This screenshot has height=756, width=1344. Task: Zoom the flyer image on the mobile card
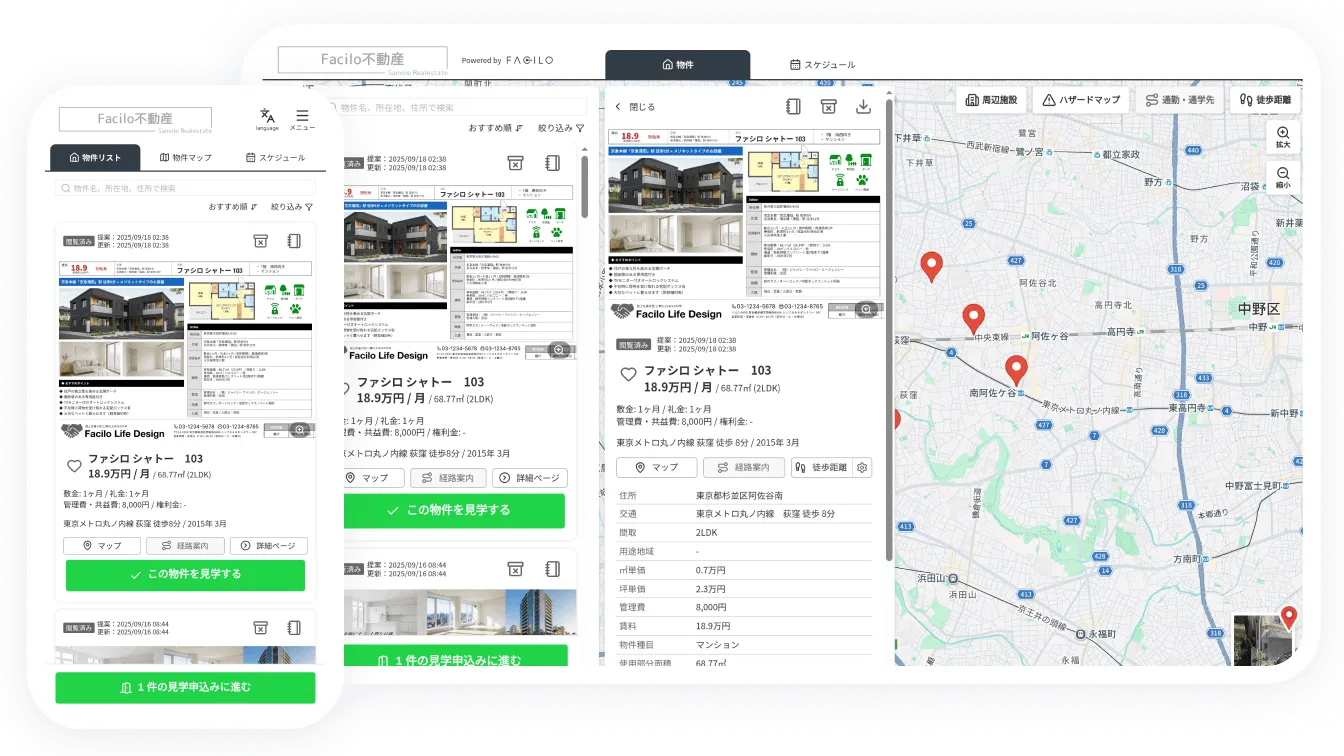[x=299, y=430]
